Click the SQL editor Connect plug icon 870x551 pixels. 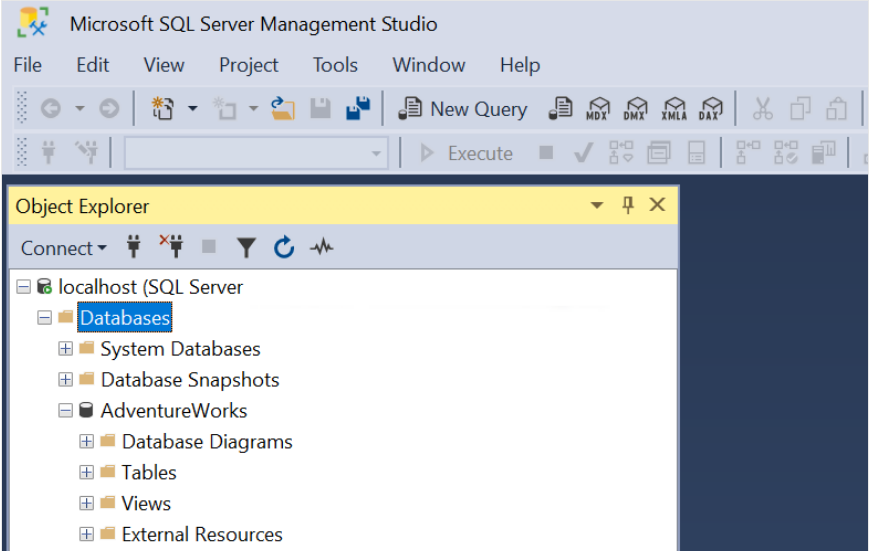click(49, 152)
